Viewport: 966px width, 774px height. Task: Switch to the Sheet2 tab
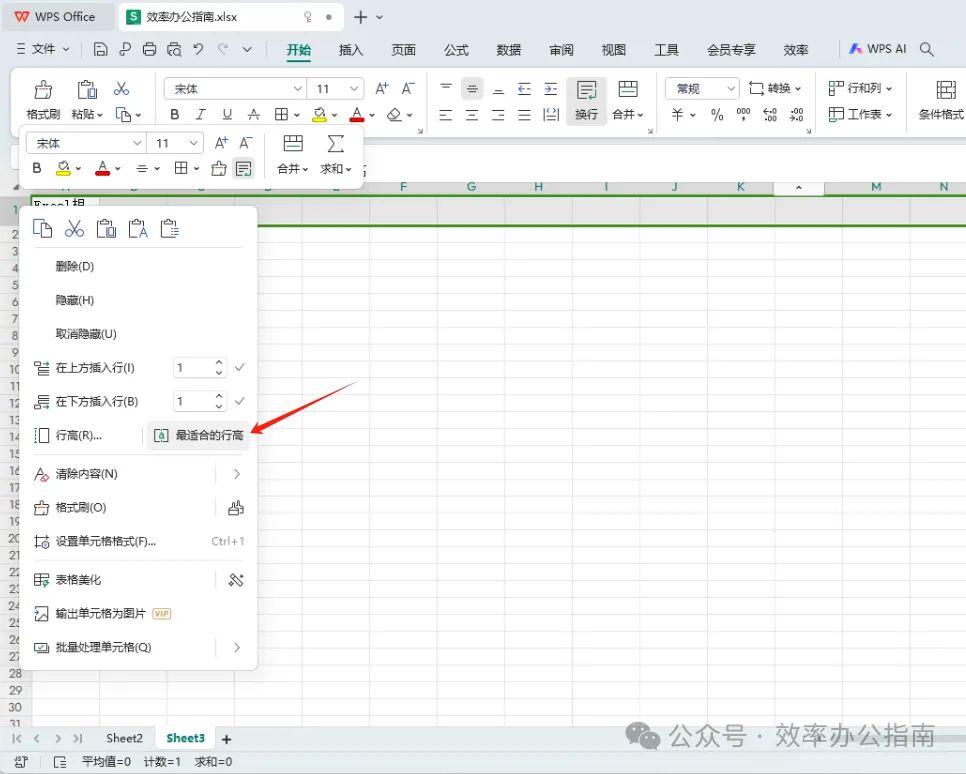tap(124, 738)
